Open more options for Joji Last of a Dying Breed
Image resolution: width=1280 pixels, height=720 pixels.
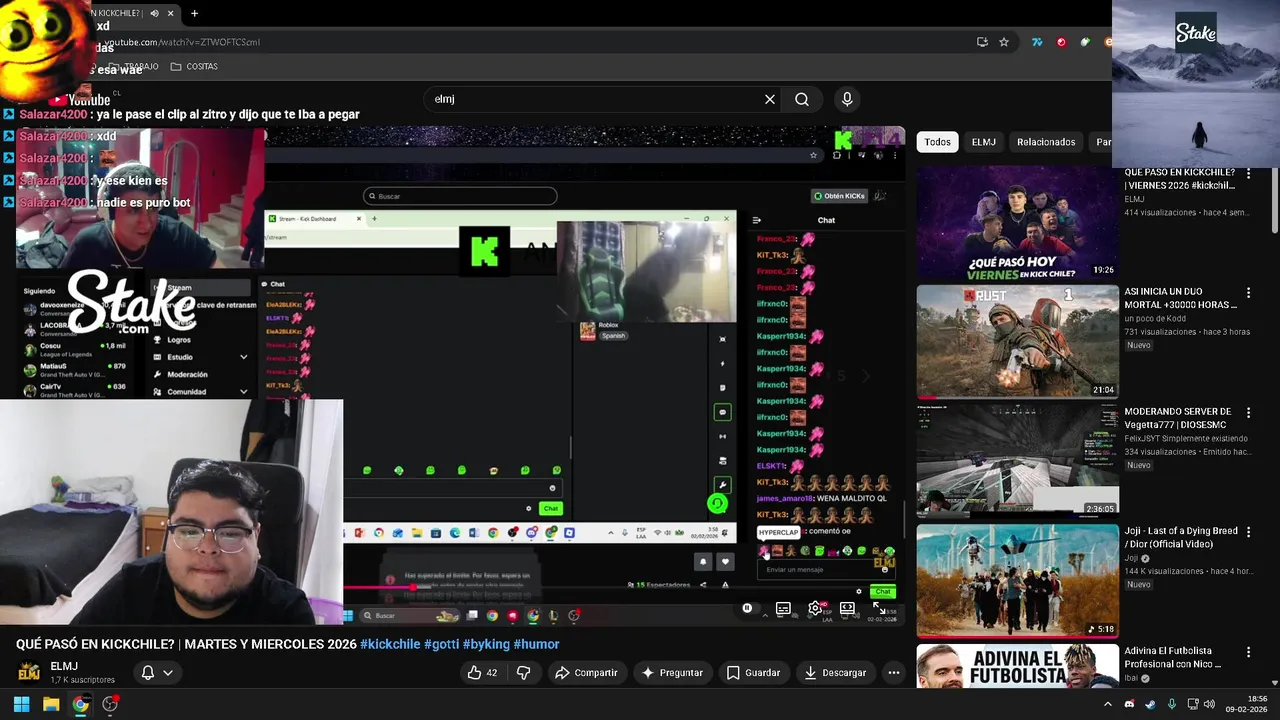click(1248, 532)
